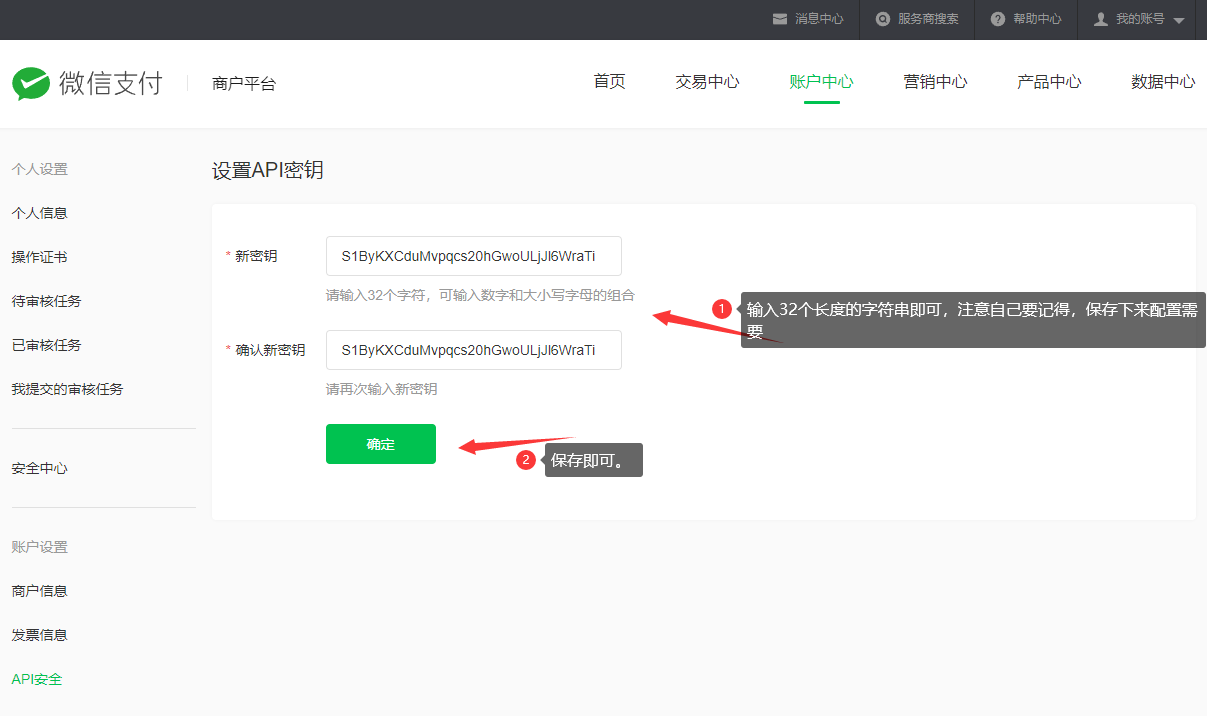Select API安全 in the sidebar
Screen dimensions: 1207x716
(37, 679)
